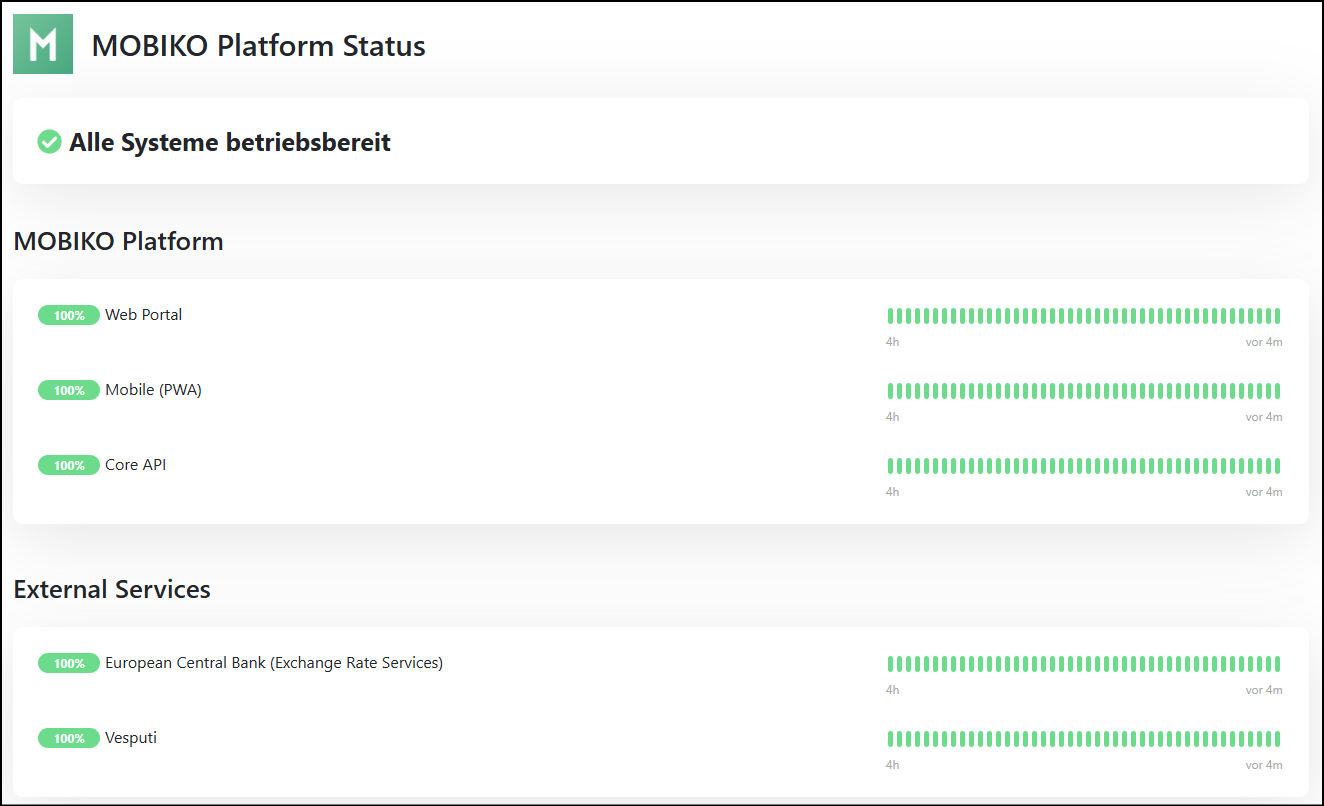This screenshot has height=806, width=1324.
Task: Click the green MOBIKO M logo
Action: click(43, 44)
